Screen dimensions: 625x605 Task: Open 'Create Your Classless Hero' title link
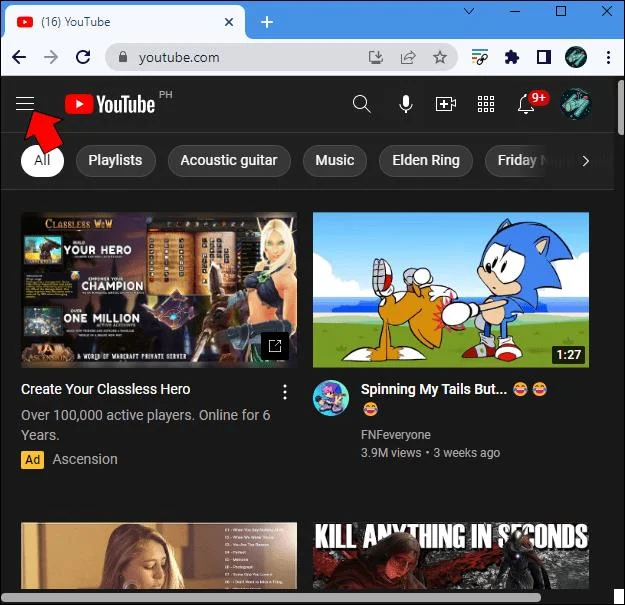[x=106, y=389]
